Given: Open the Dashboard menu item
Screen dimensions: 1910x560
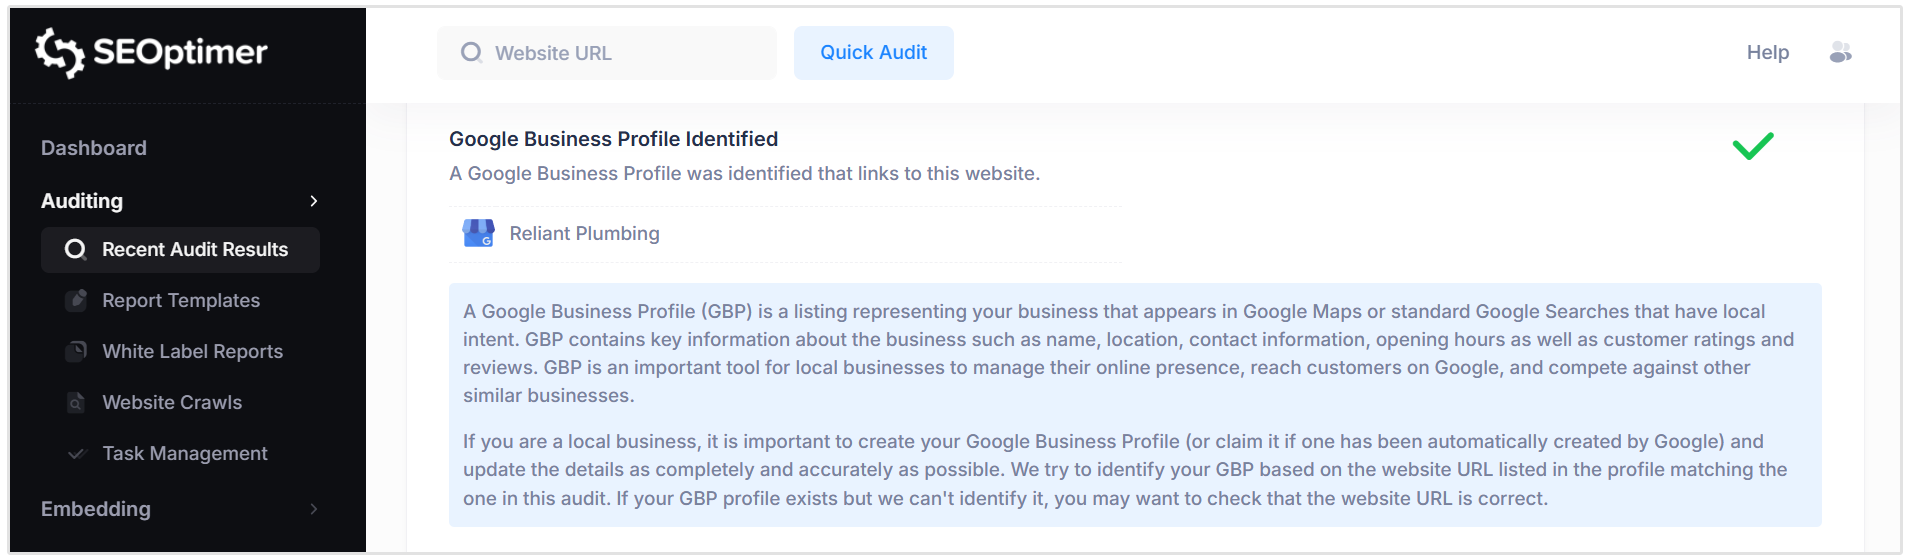Looking at the screenshot, I should point(94,148).
